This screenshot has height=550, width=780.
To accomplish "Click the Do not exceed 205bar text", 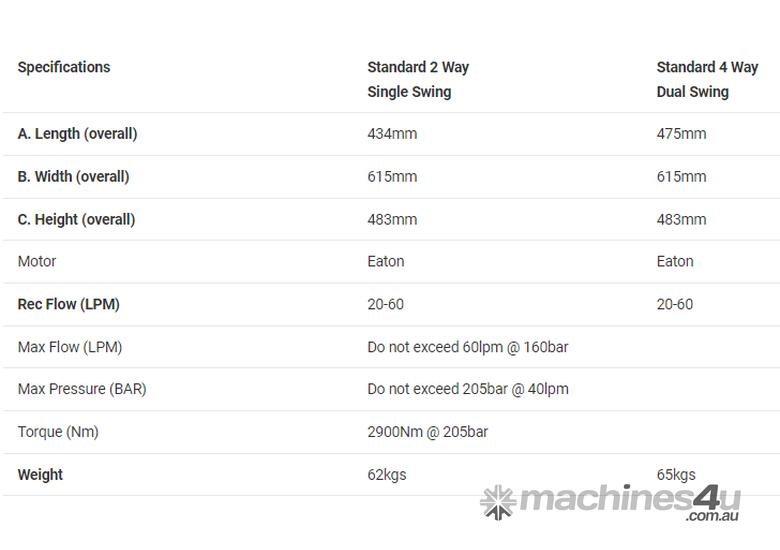I will (468, 388).
